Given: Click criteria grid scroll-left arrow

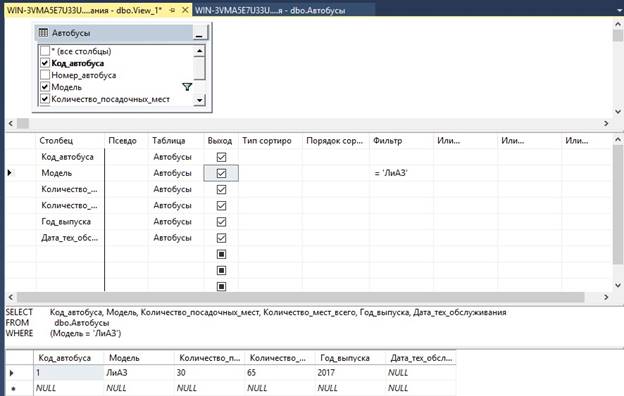Looking at the screenshot, I should [x=11, y=297].
